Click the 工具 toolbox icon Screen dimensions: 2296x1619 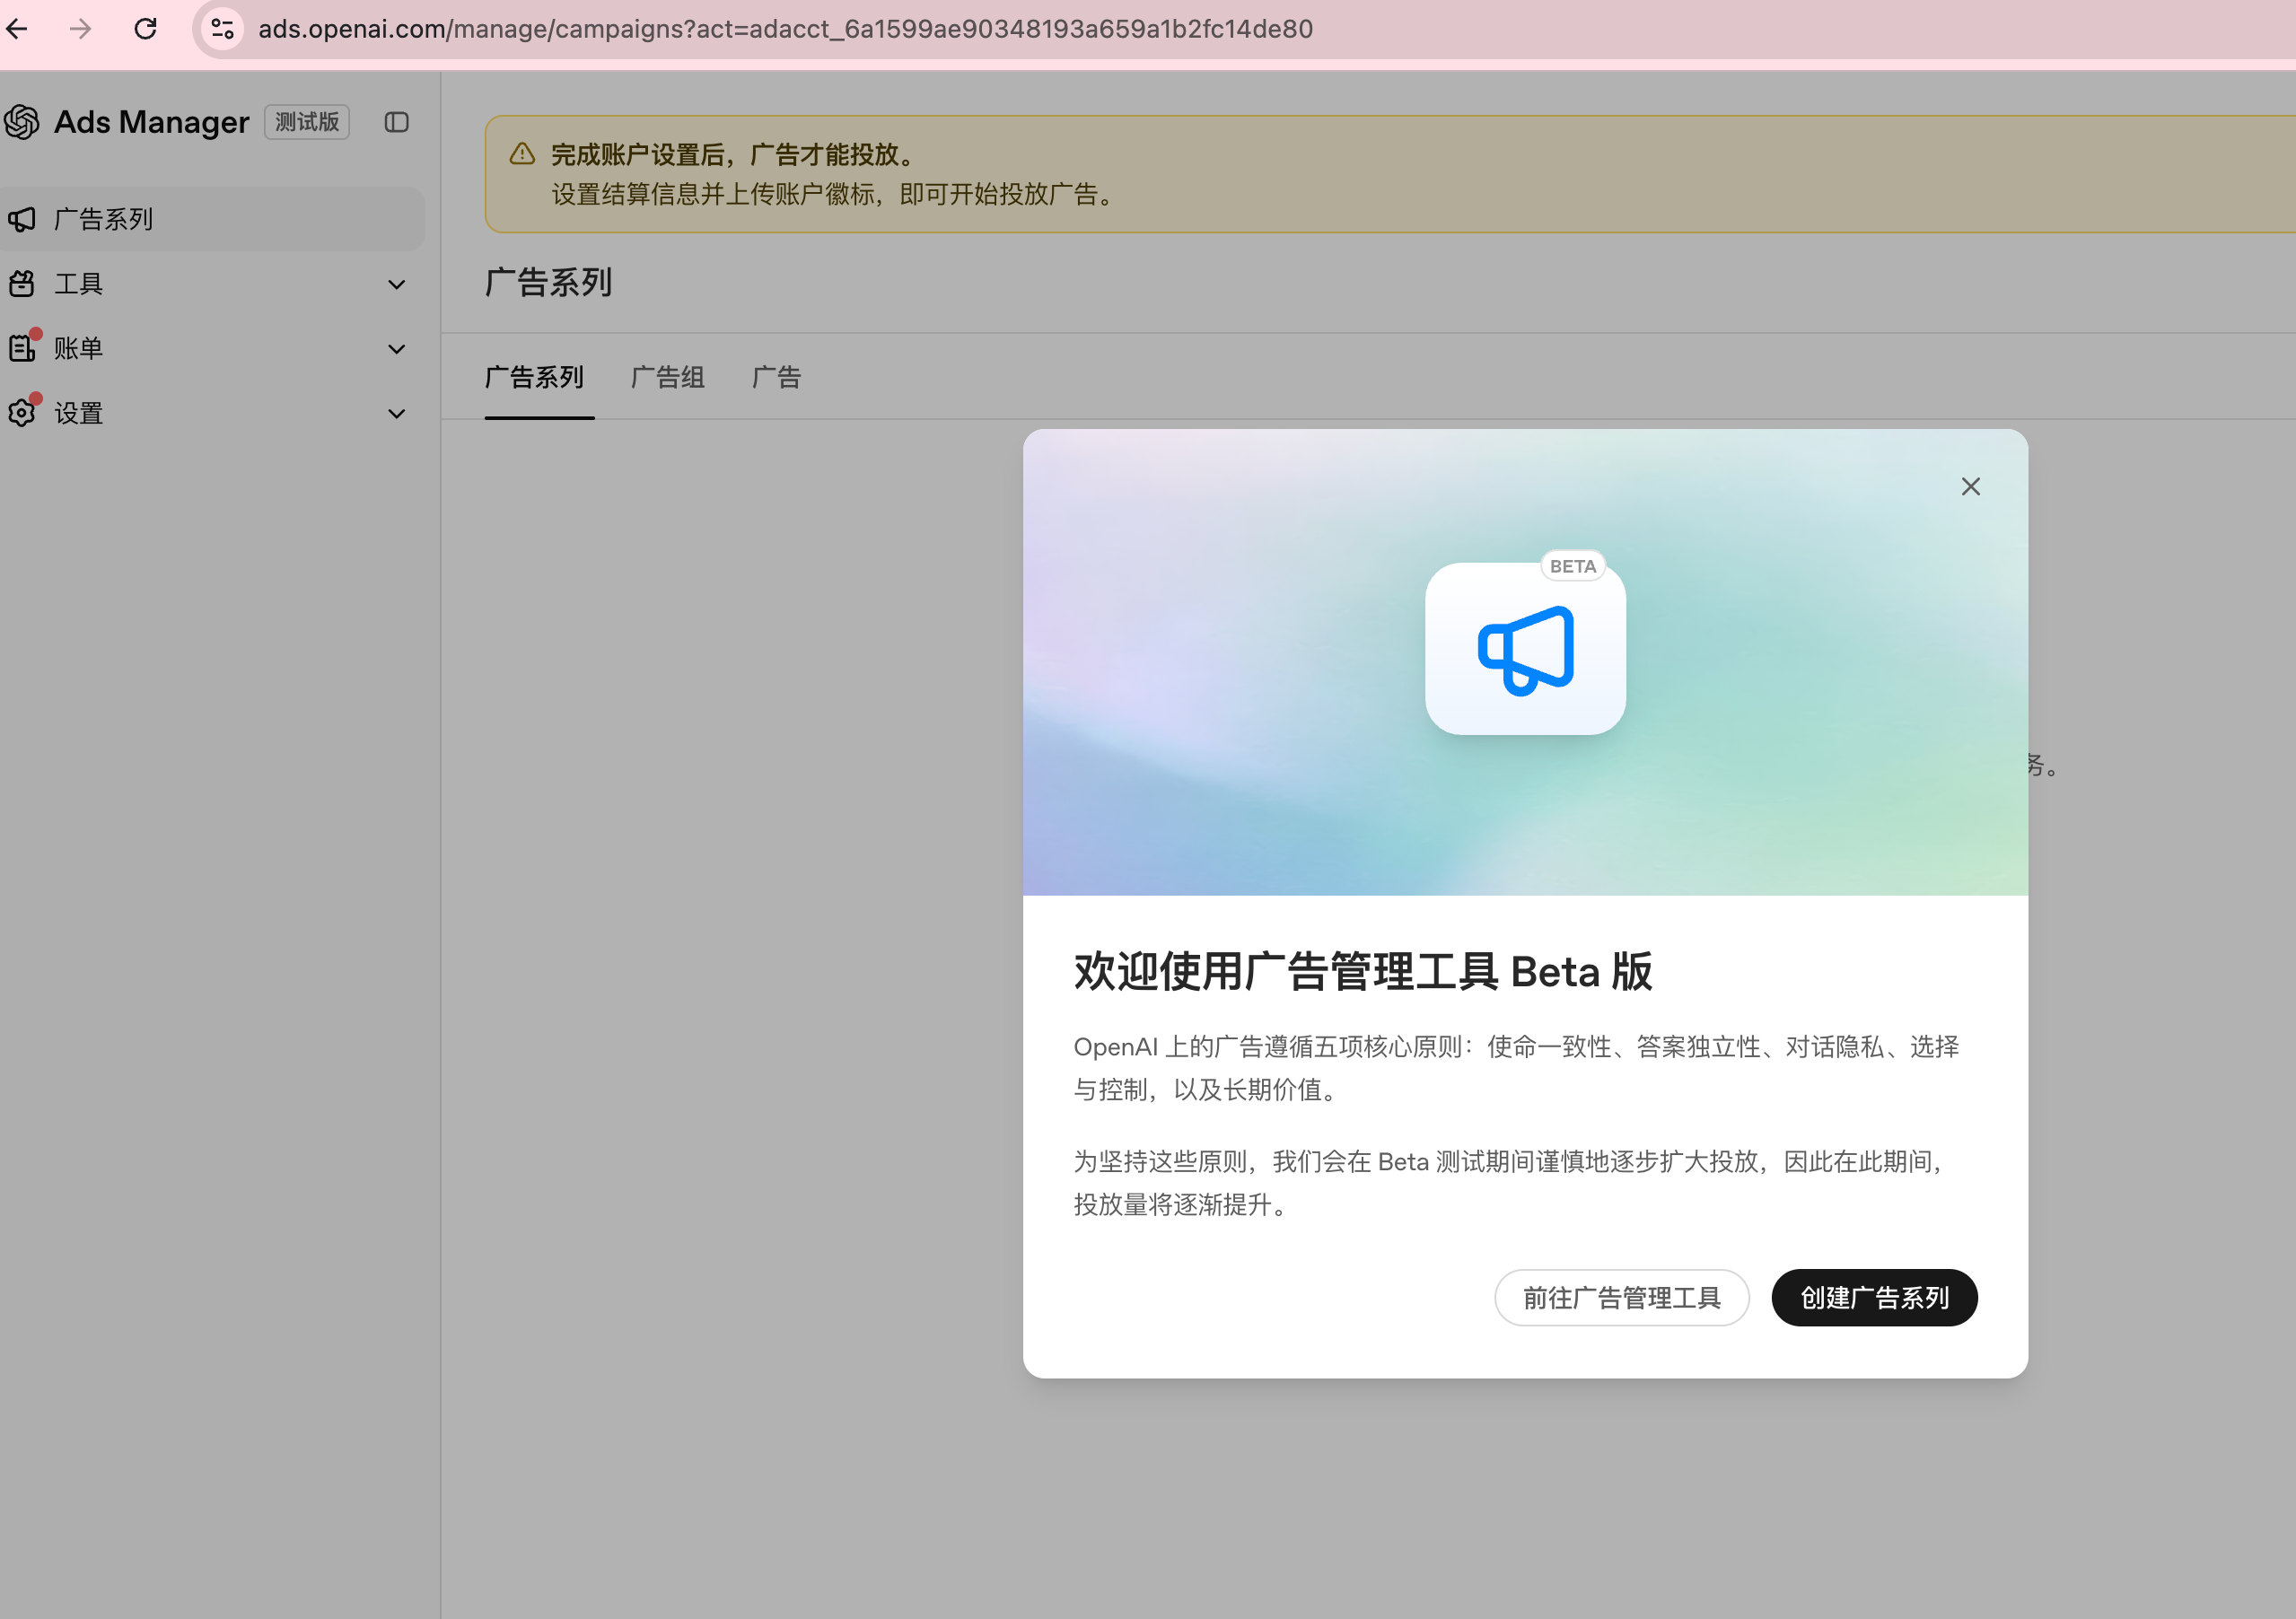click(22, 284)
